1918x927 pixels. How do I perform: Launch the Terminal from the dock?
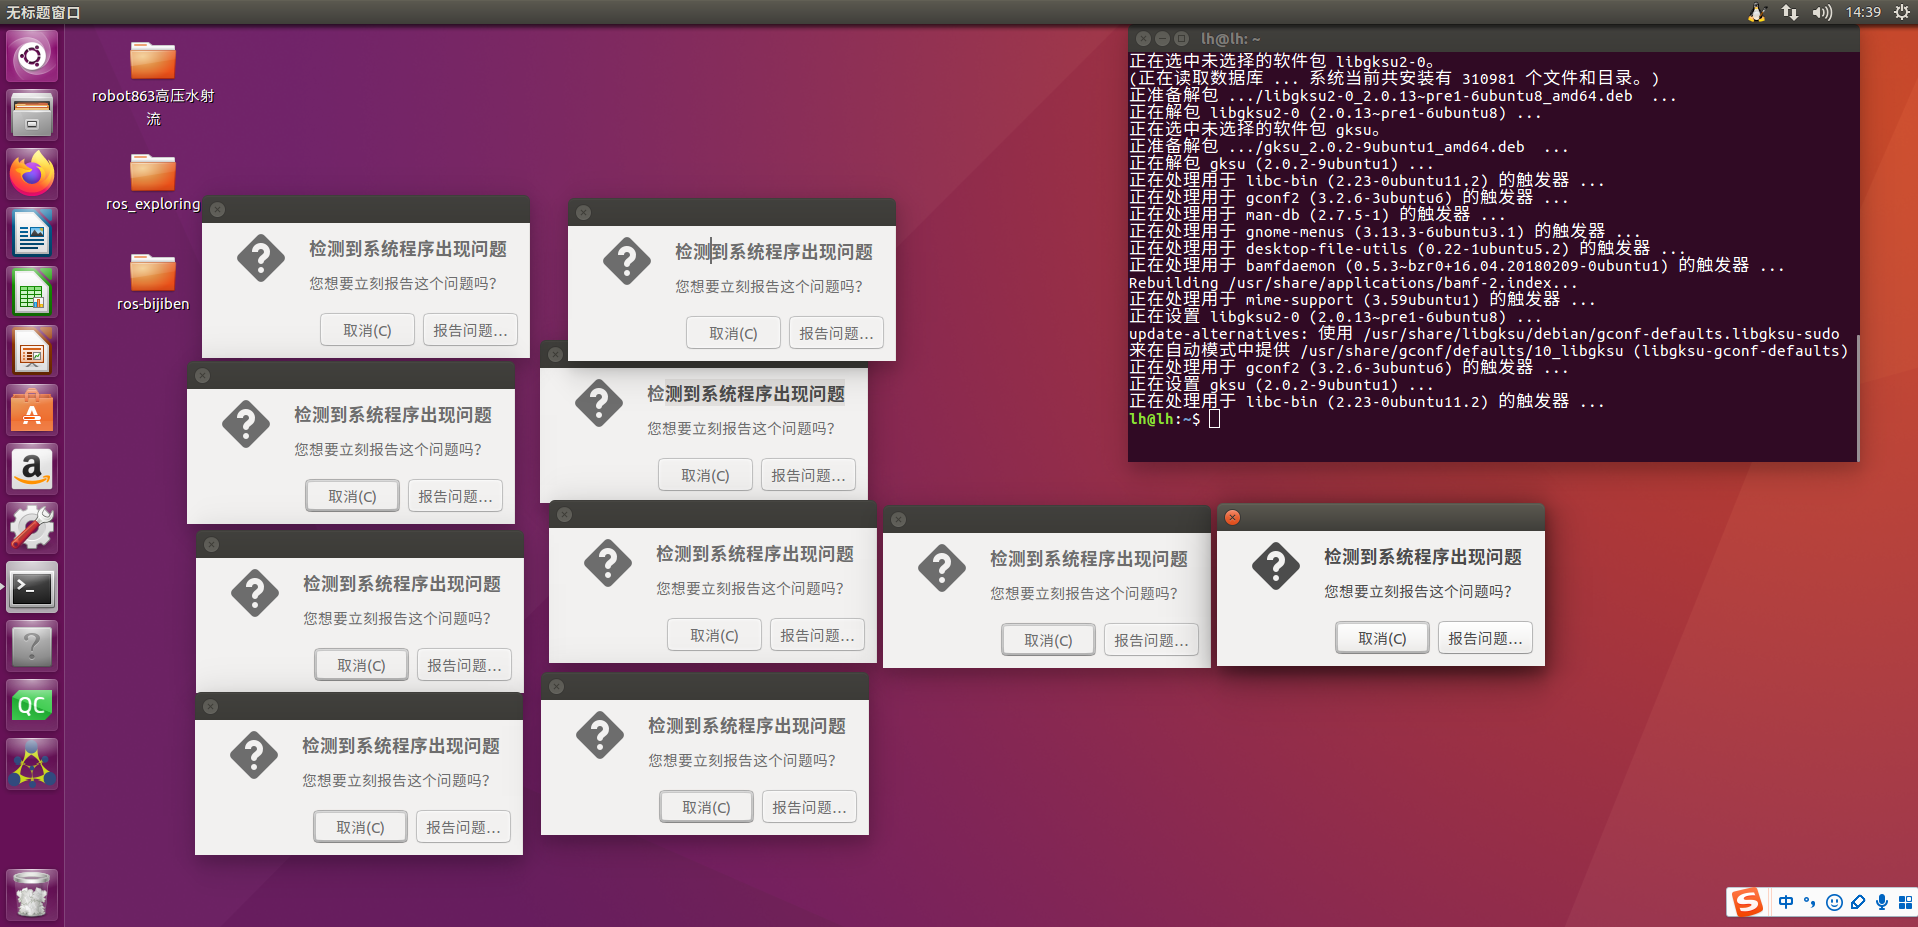(31, 588)
